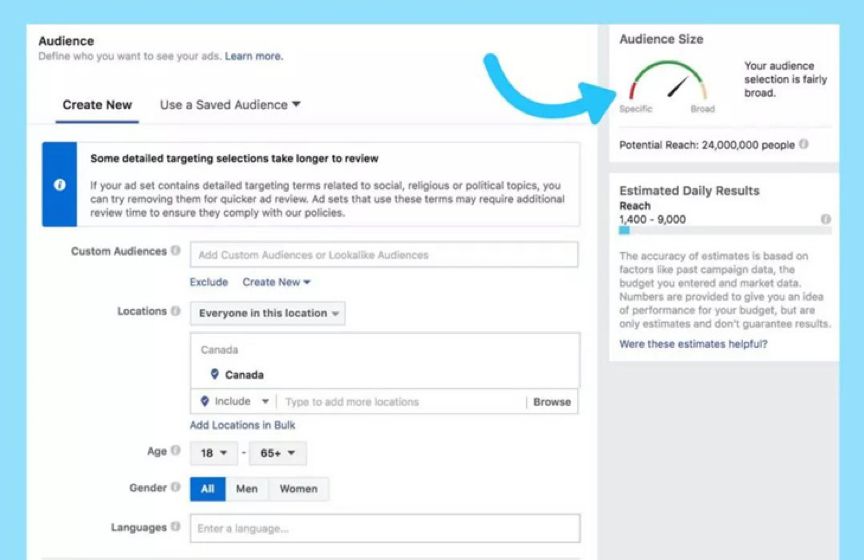Click info icon next to Locations label
Viewport: 864px width, 560px height.
click(x=175, y=311)
